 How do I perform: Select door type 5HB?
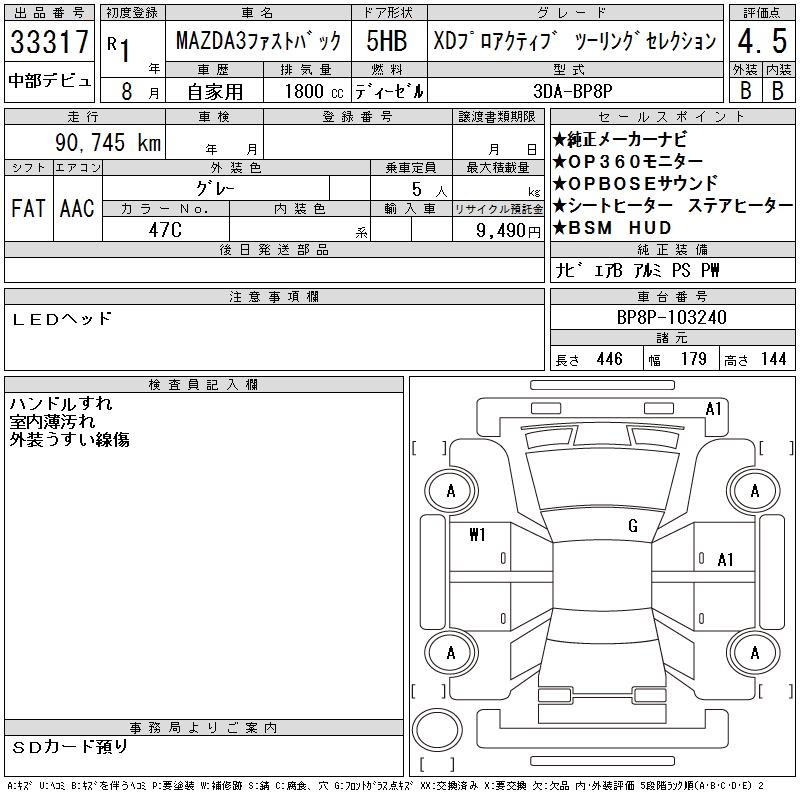pos(387,41)
